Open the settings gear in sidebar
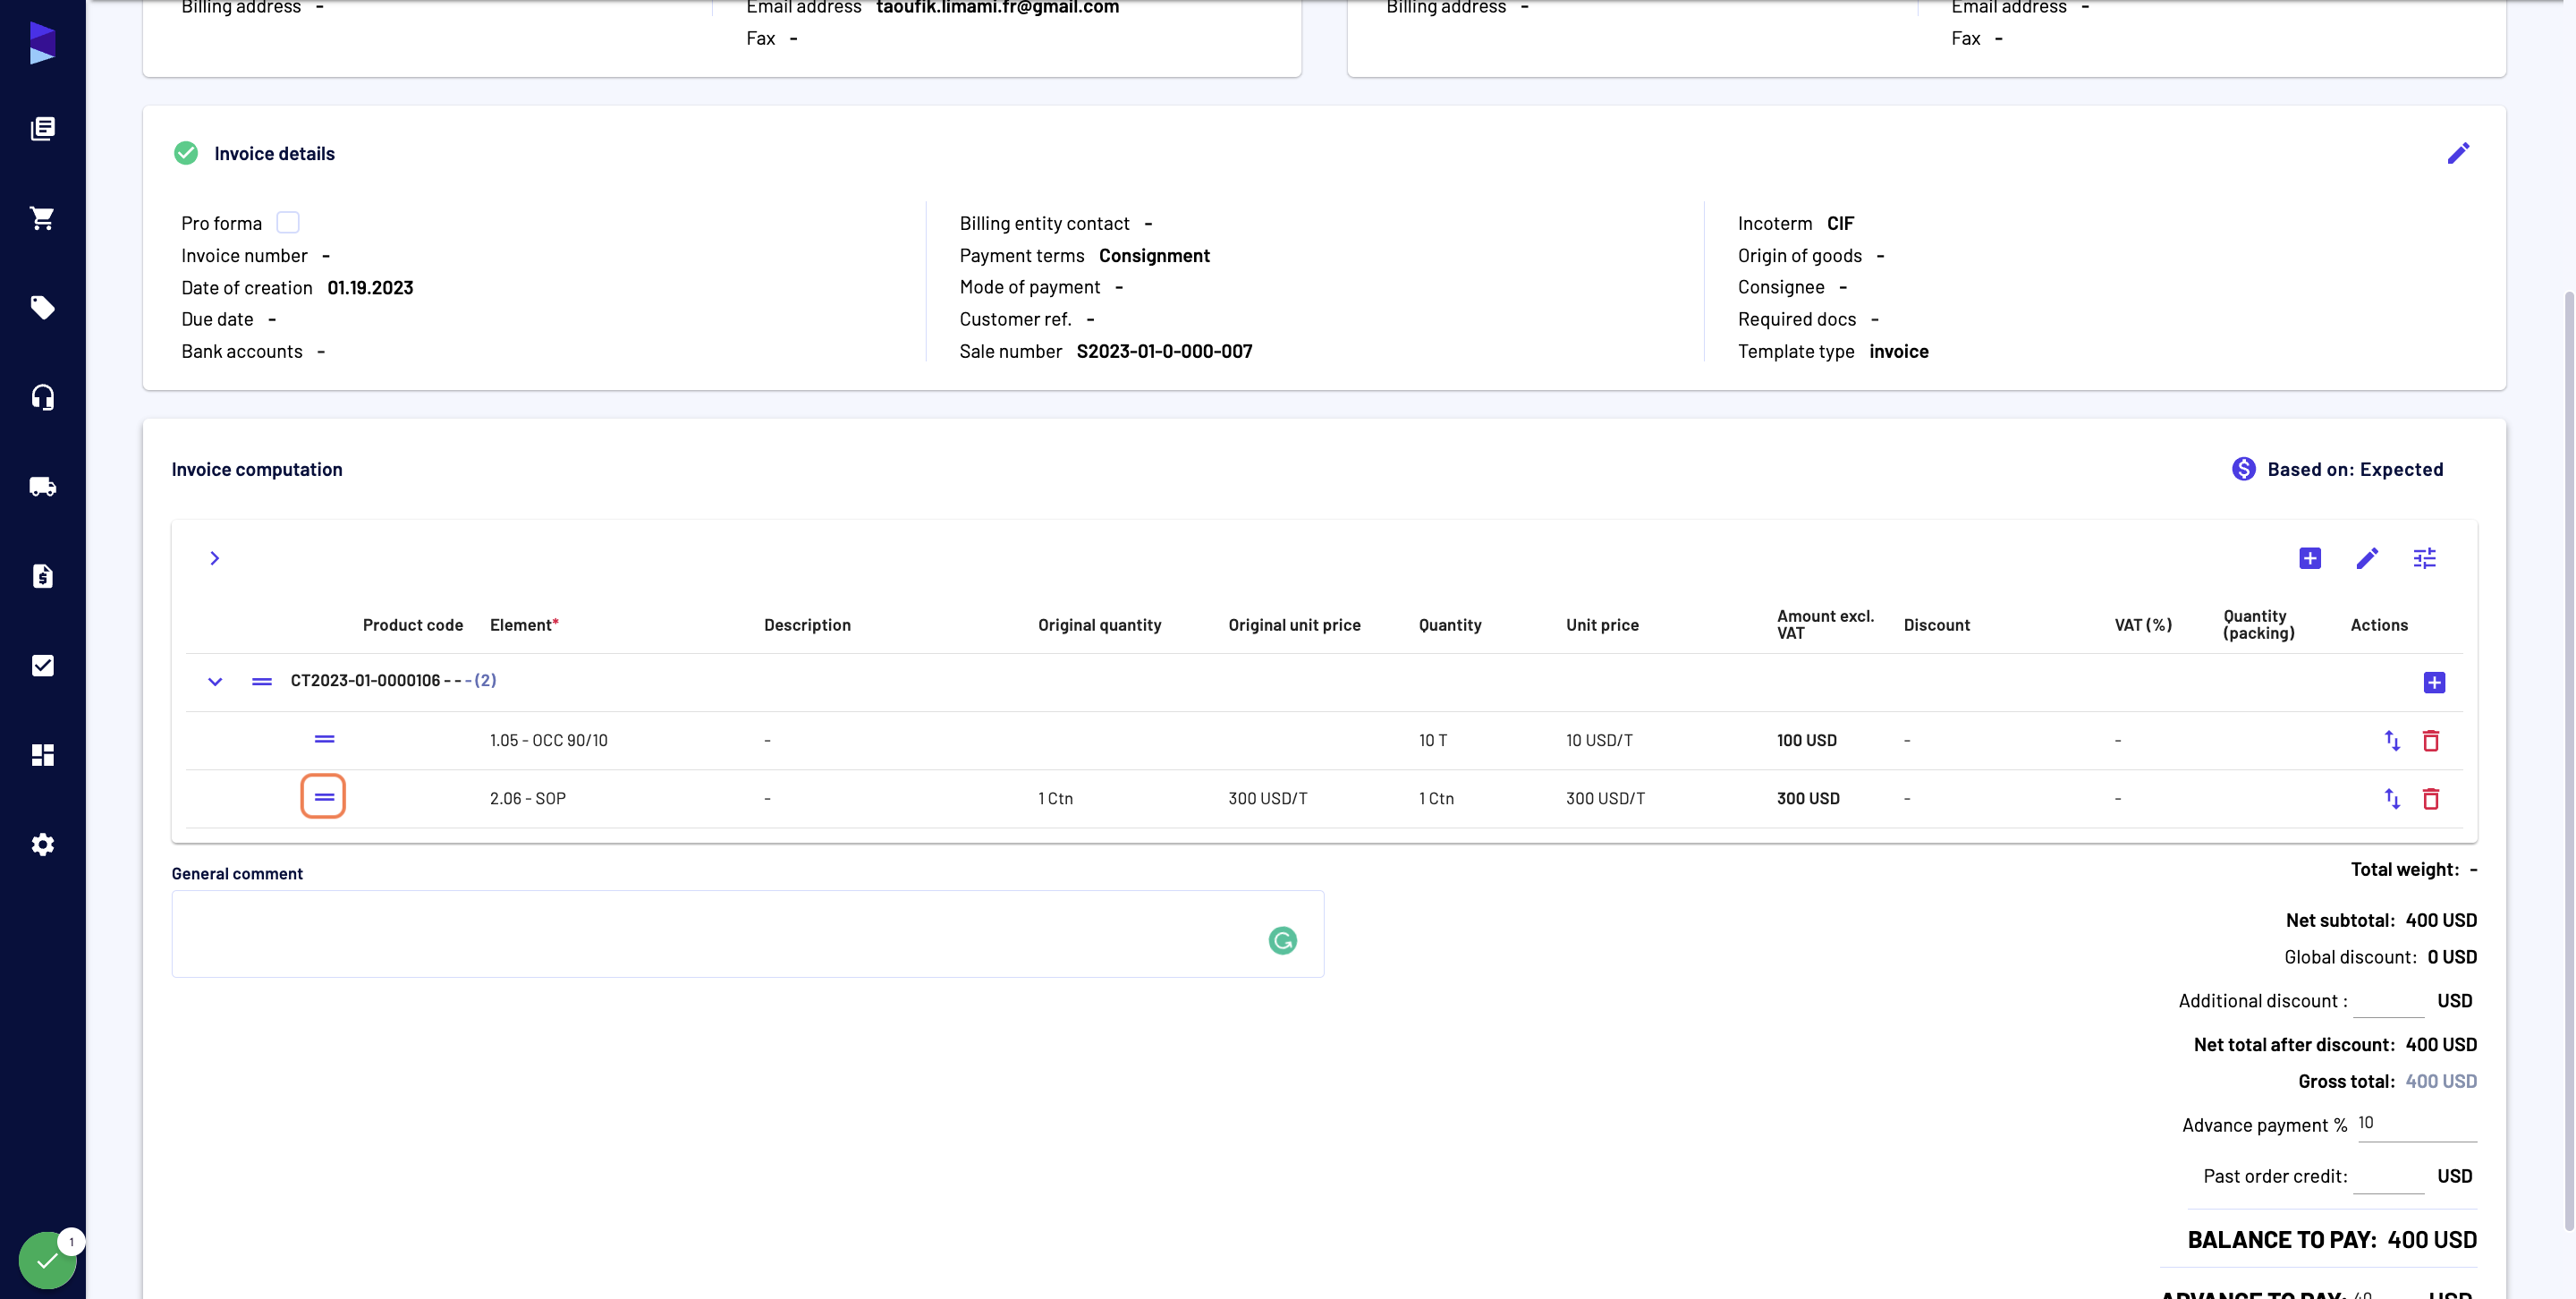Viewport: 2576px width, 1299px height. coord(42,844)
